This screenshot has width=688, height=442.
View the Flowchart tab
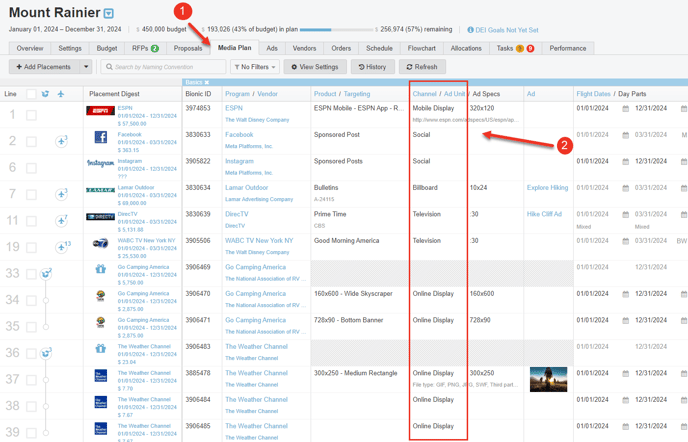421,48
